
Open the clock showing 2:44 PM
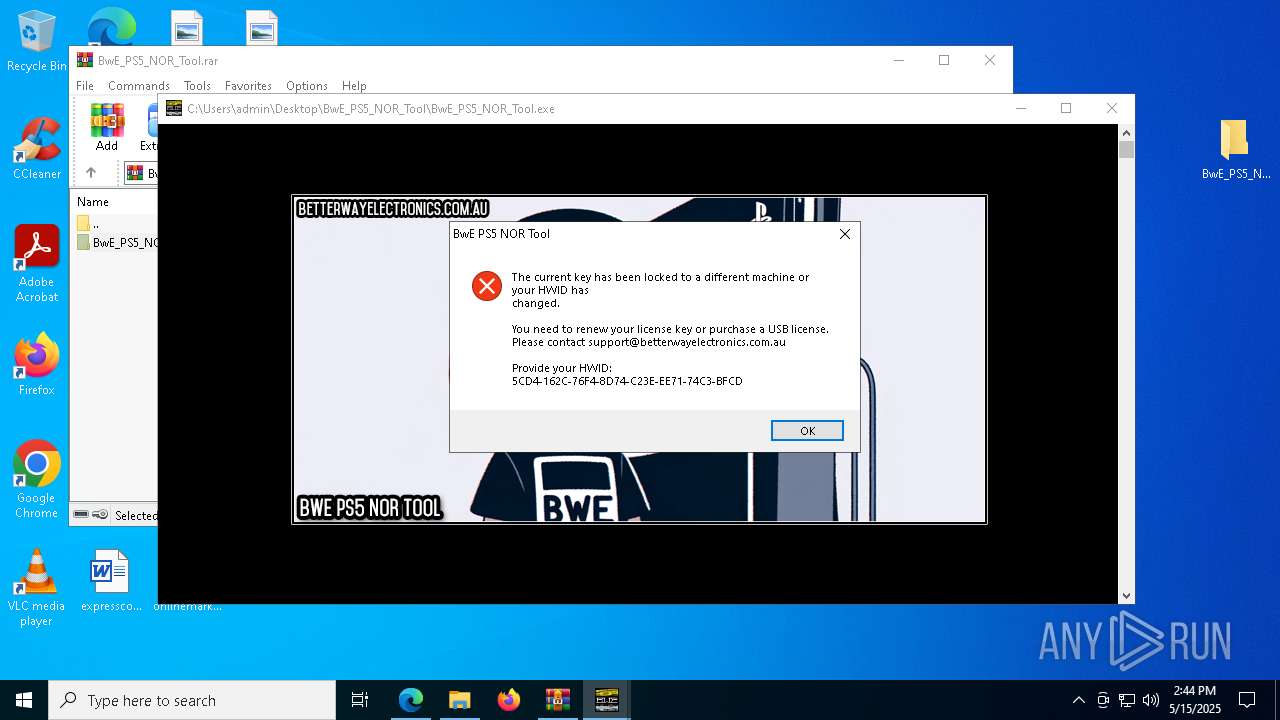[1195, 700]
